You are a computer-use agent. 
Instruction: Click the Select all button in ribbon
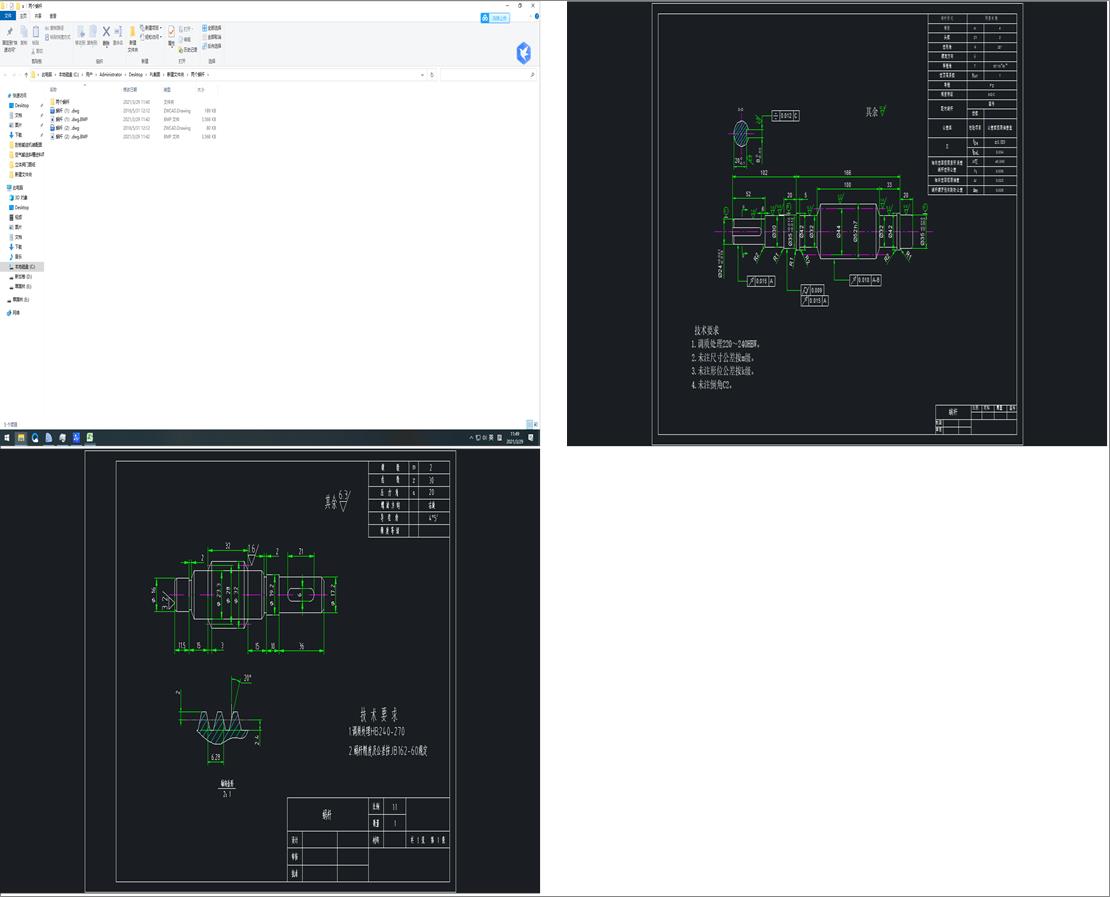pyautogui.click(x=212, y=28)
